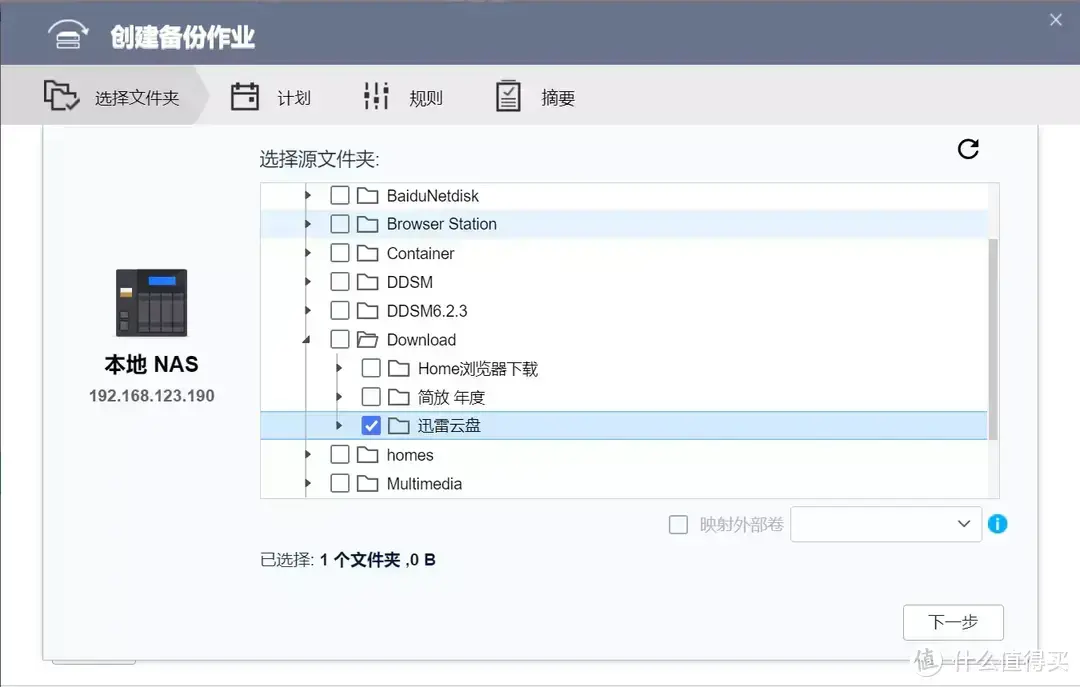Screen dimensions: 1080x687
Task: Click the 规则 sliders icon
Action: [x=375, y=94]
